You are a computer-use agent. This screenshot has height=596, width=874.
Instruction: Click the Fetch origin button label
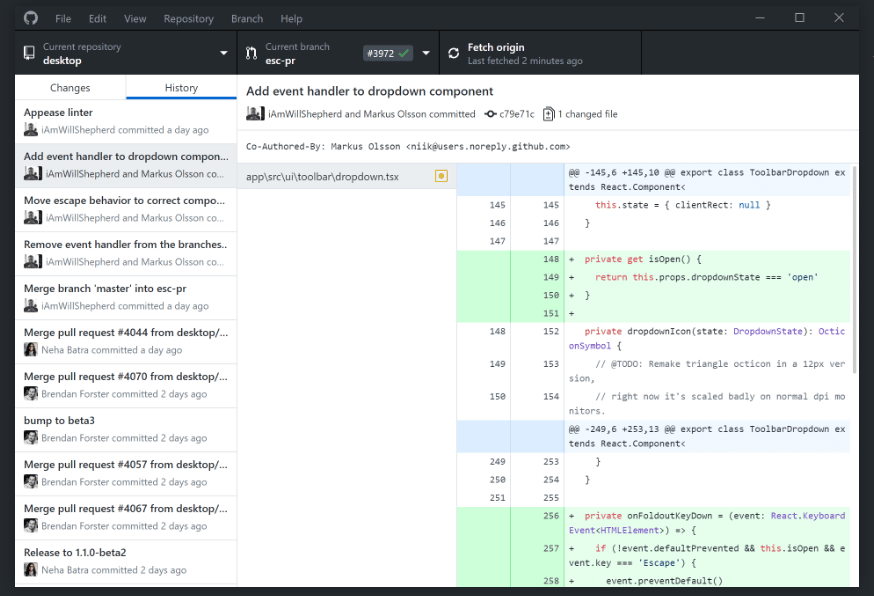tap(496, 47)
